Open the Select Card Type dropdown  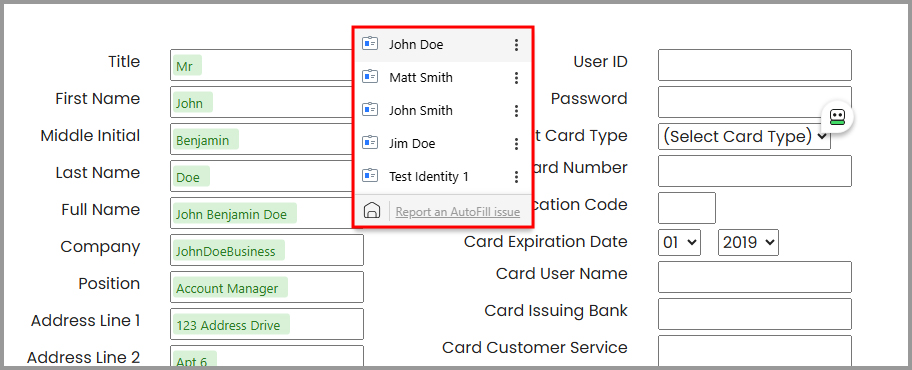pyautogui.click(x=744, y=136)
